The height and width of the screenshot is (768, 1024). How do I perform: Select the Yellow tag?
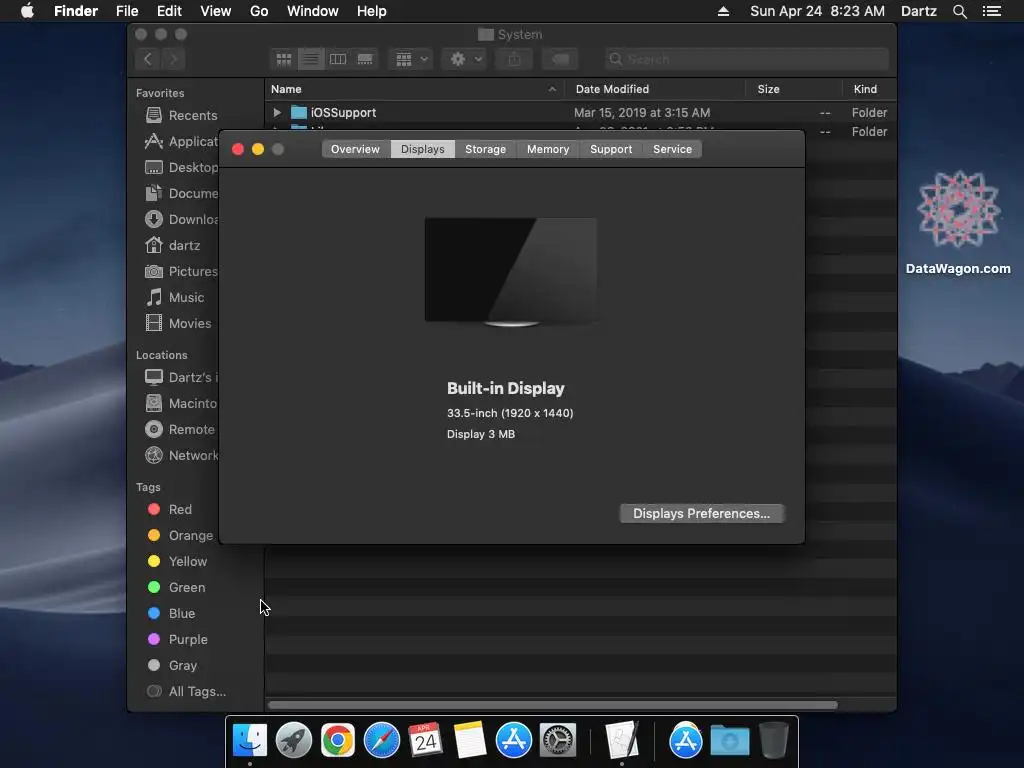(178, 562)
